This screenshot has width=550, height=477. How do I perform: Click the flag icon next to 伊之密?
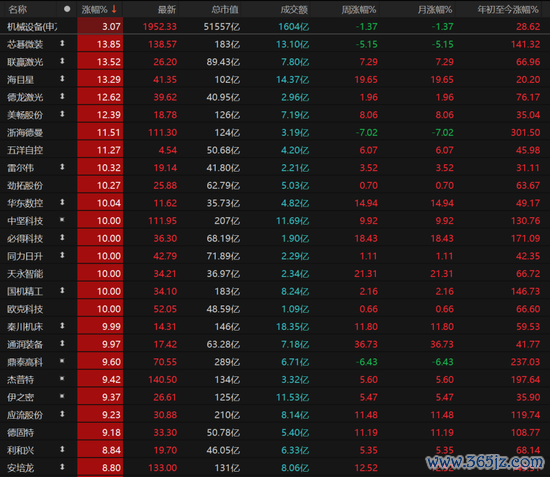62,396
